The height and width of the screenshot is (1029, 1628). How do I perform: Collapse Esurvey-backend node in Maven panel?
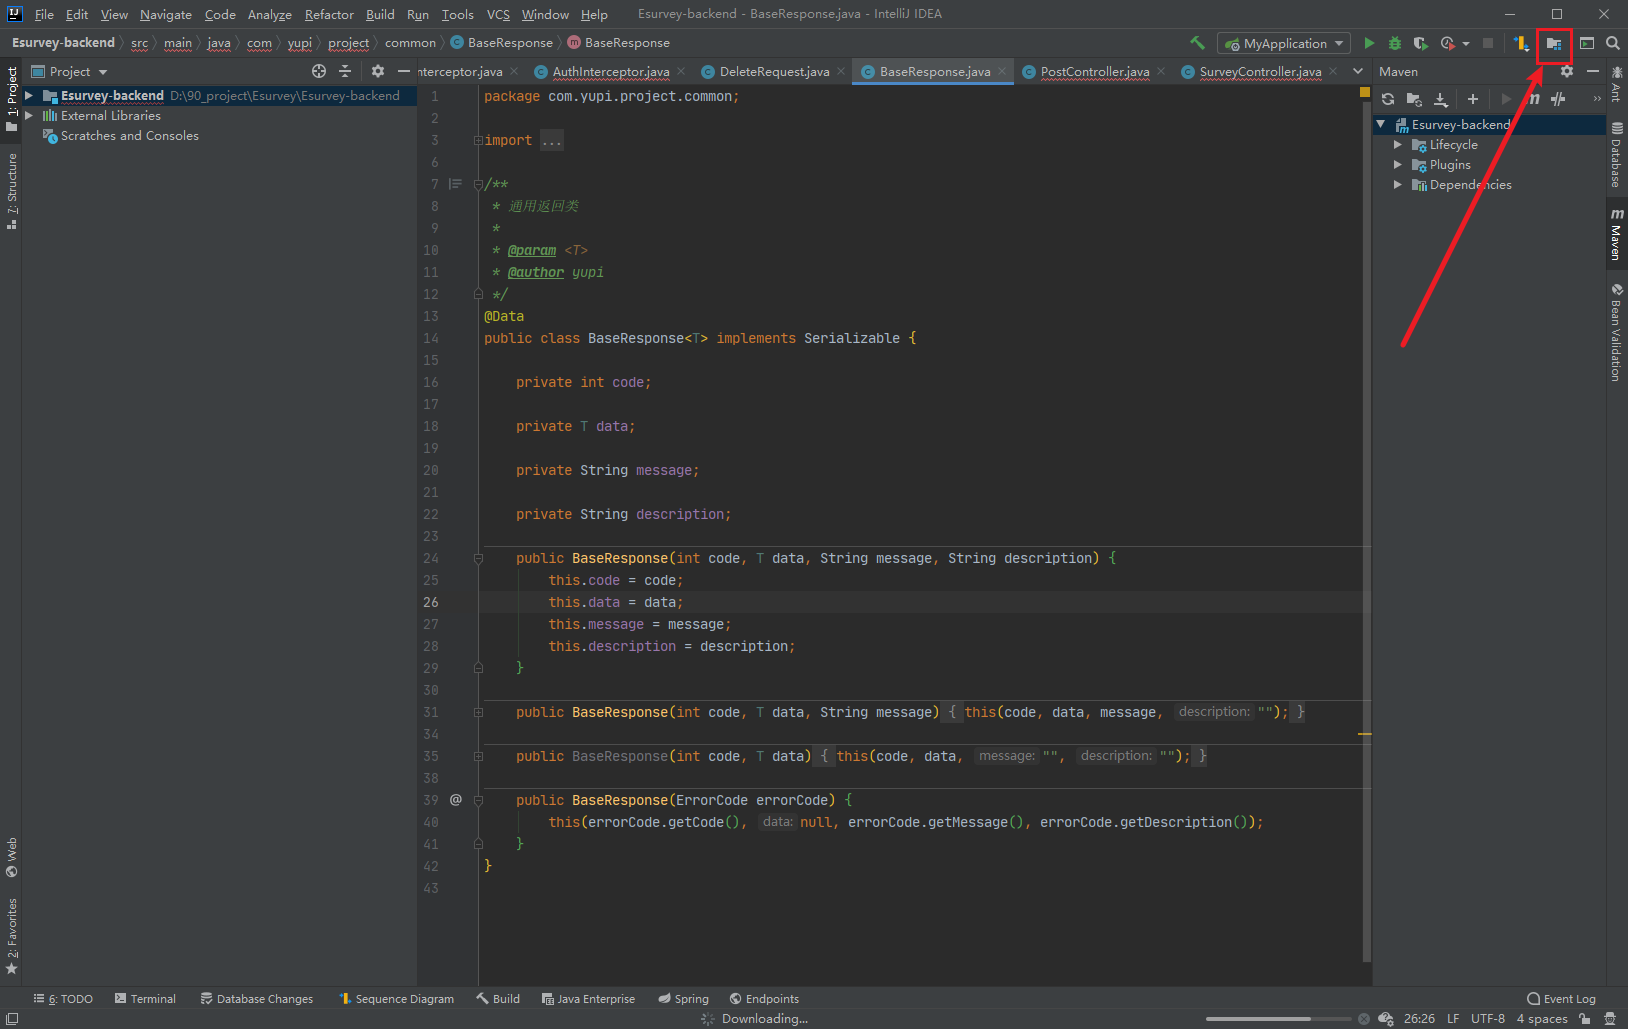(x=1381, y=125)
